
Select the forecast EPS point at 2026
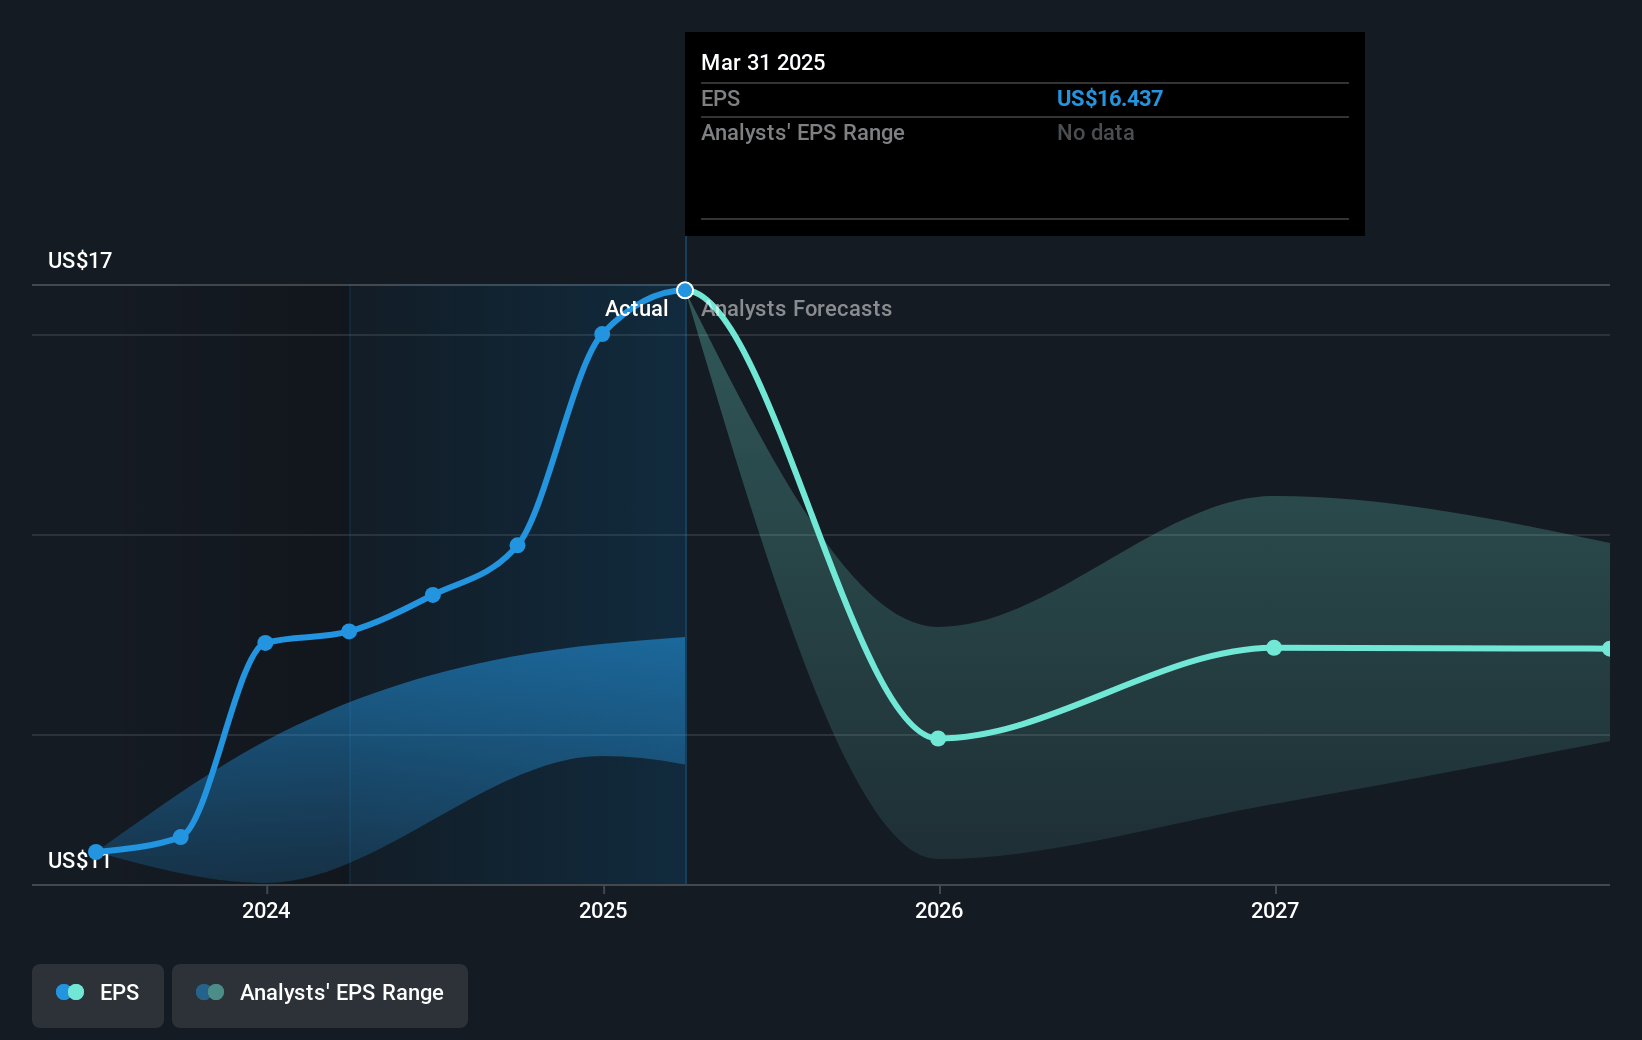click(938, 739)
